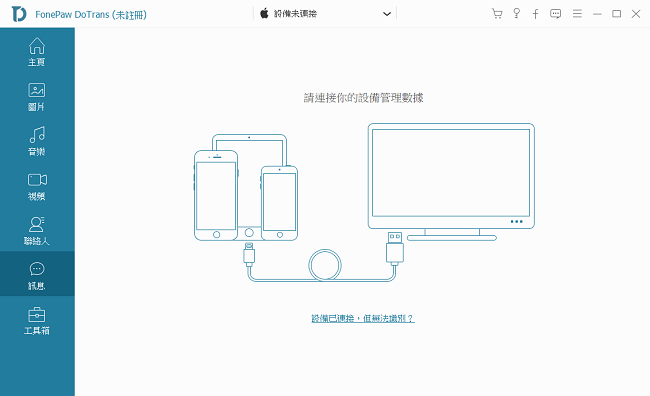
Task: Open the hamburger menu icon
Action: click(x=577, y=14)
